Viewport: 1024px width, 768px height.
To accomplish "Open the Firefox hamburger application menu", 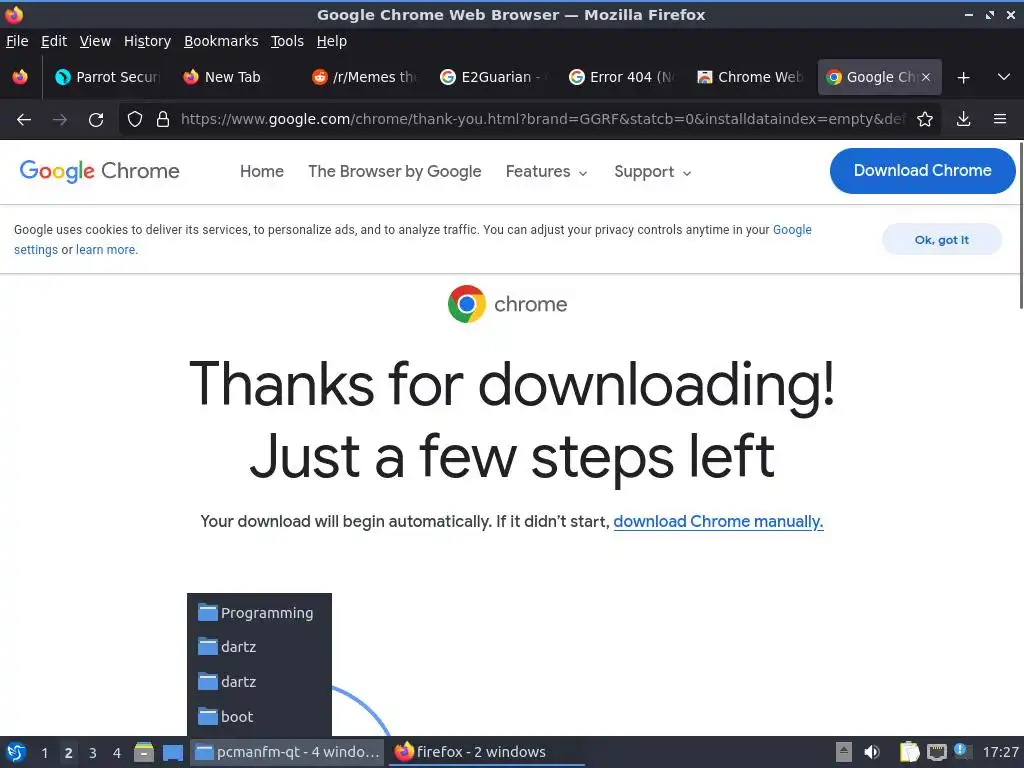I will (x=1000, y=120).
